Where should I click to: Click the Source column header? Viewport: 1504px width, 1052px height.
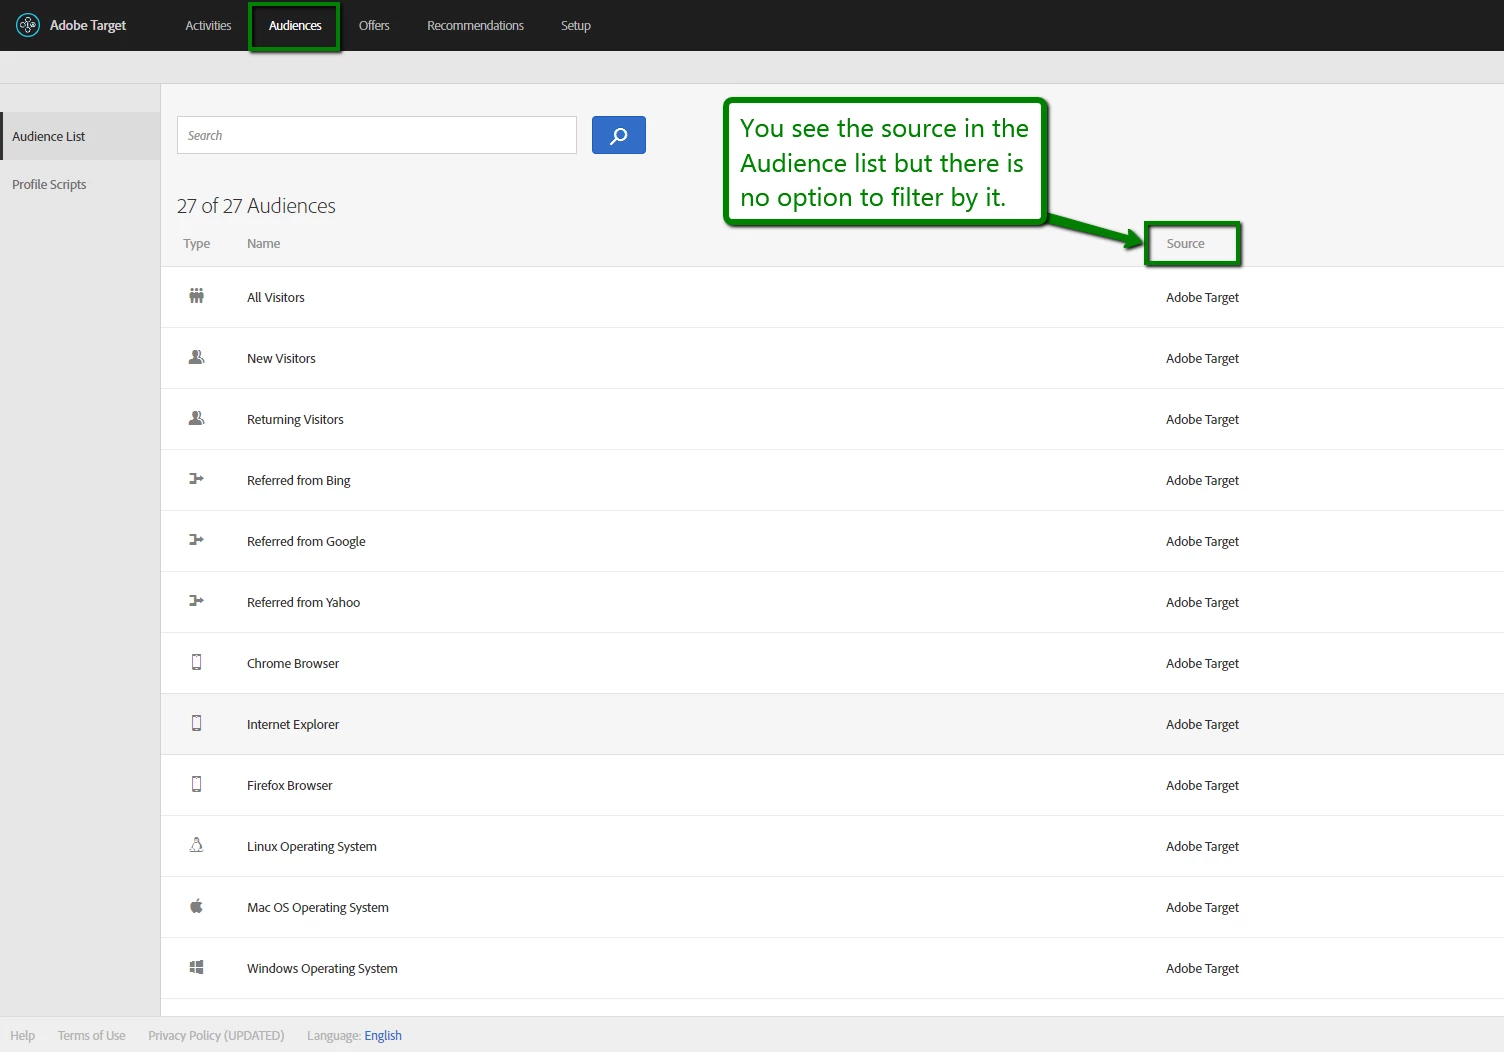click(1185, 243)
